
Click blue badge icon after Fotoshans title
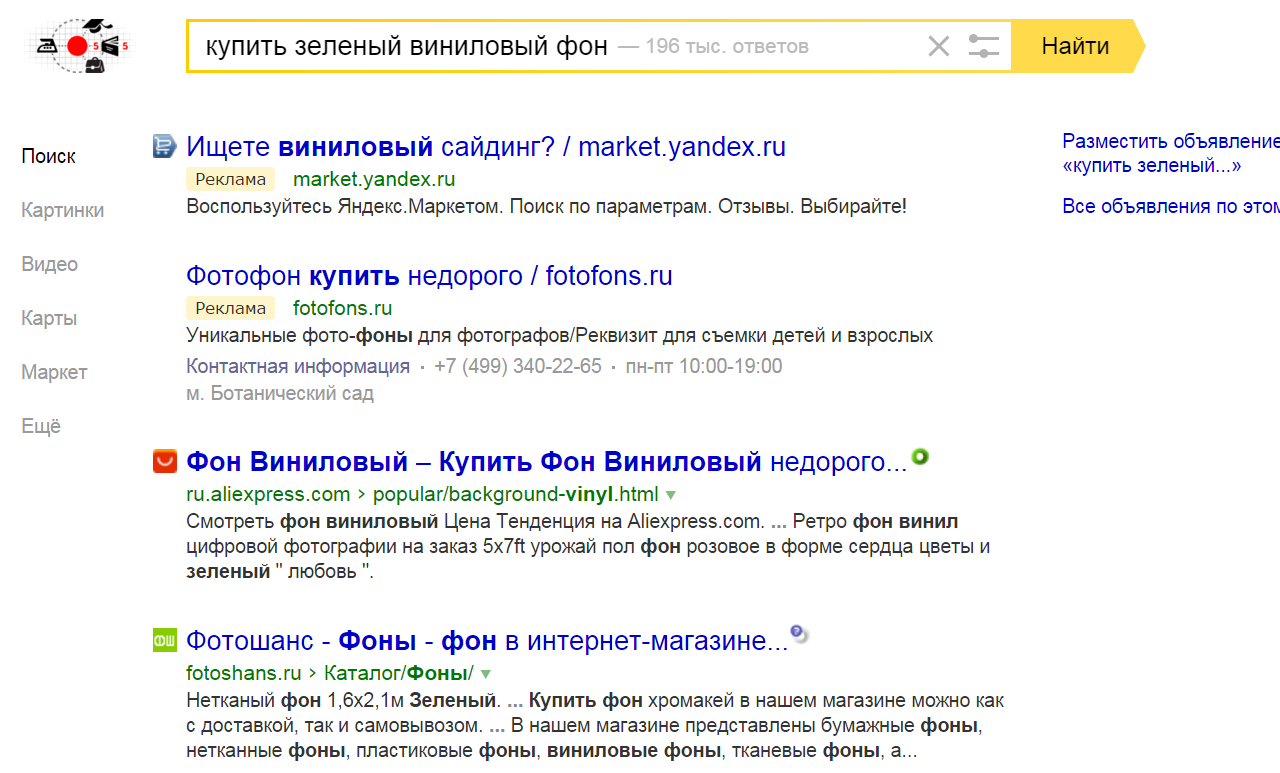(x=798, y=633)
